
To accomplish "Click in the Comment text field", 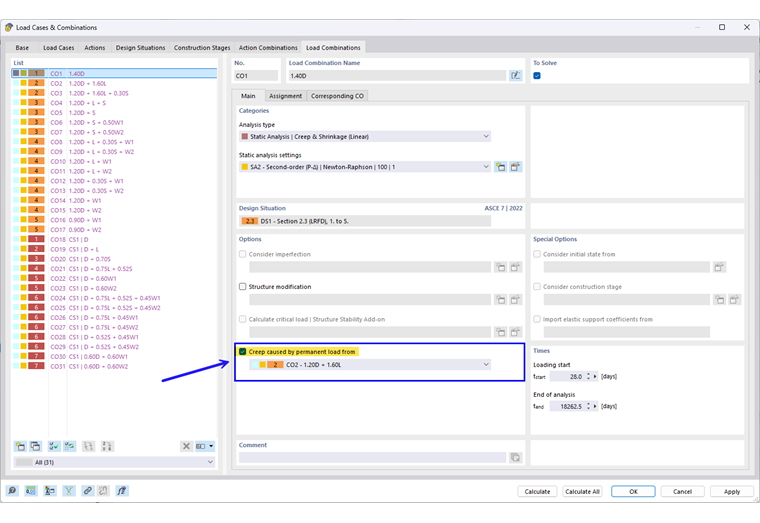I will click(372, 457).
